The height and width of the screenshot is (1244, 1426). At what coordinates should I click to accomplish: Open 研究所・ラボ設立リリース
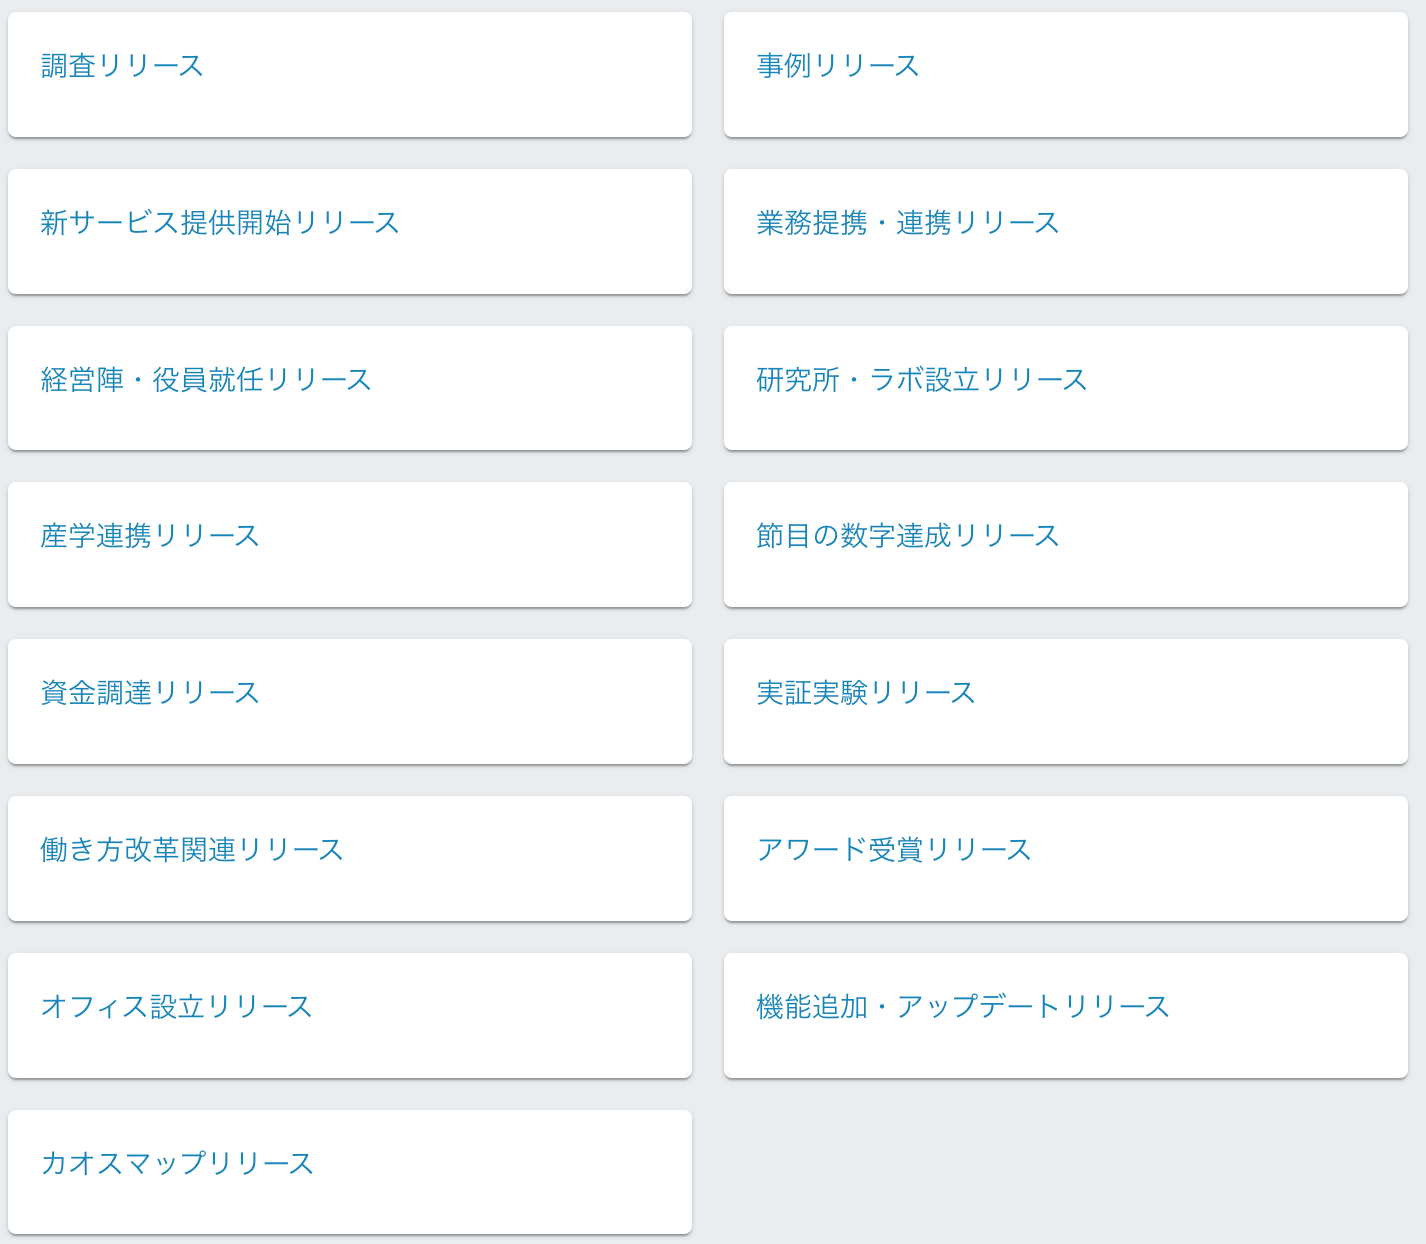(x=920, y=379)
